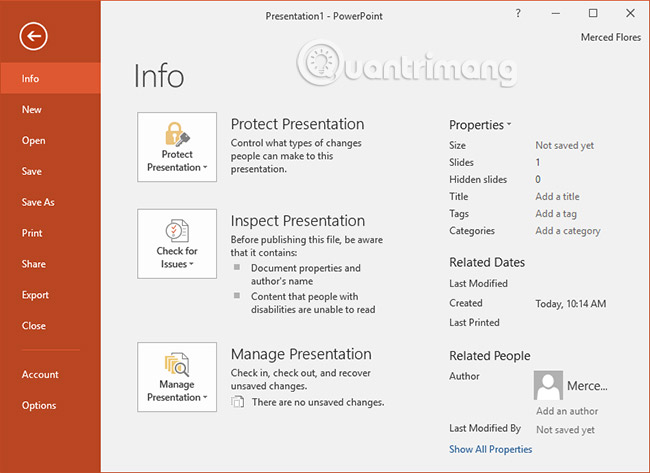Select the Info tab
The width and height of the screenshot is (650, 473).
(x=51, y=78)
